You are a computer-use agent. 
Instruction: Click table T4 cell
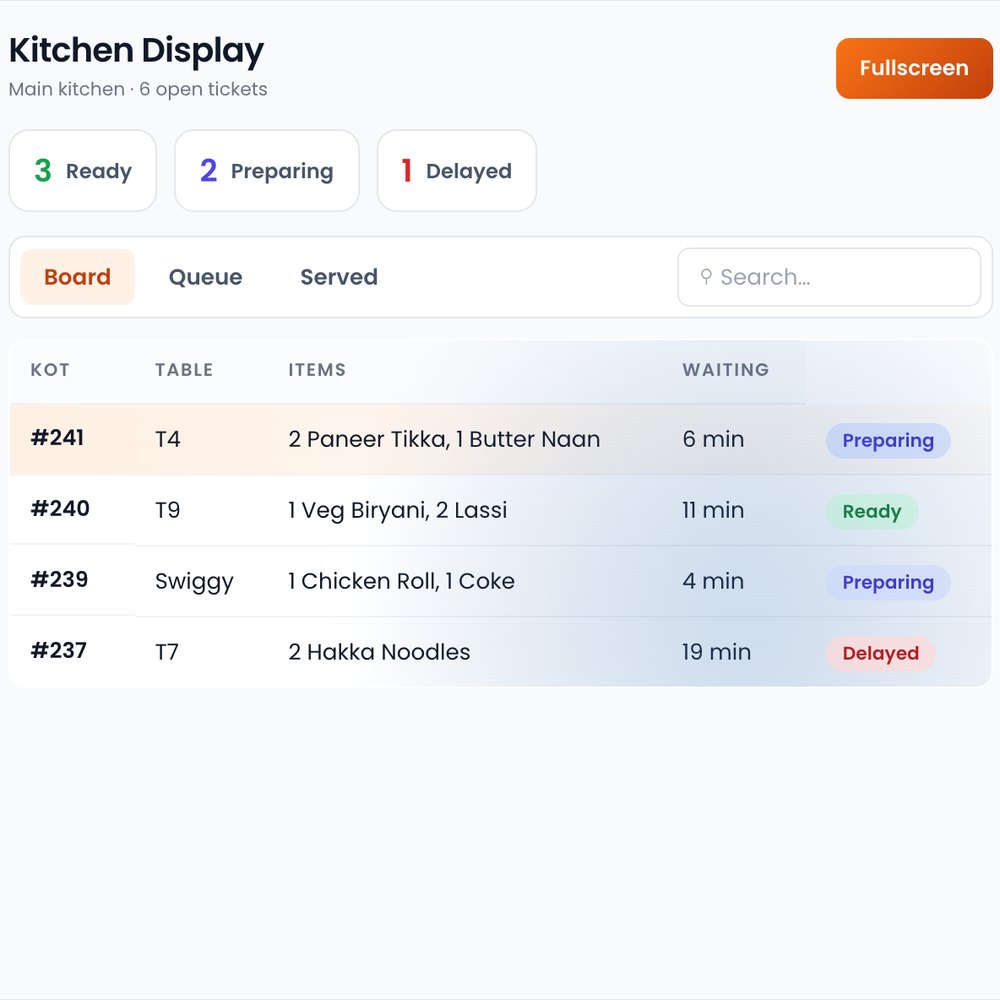tap(168, 439)
